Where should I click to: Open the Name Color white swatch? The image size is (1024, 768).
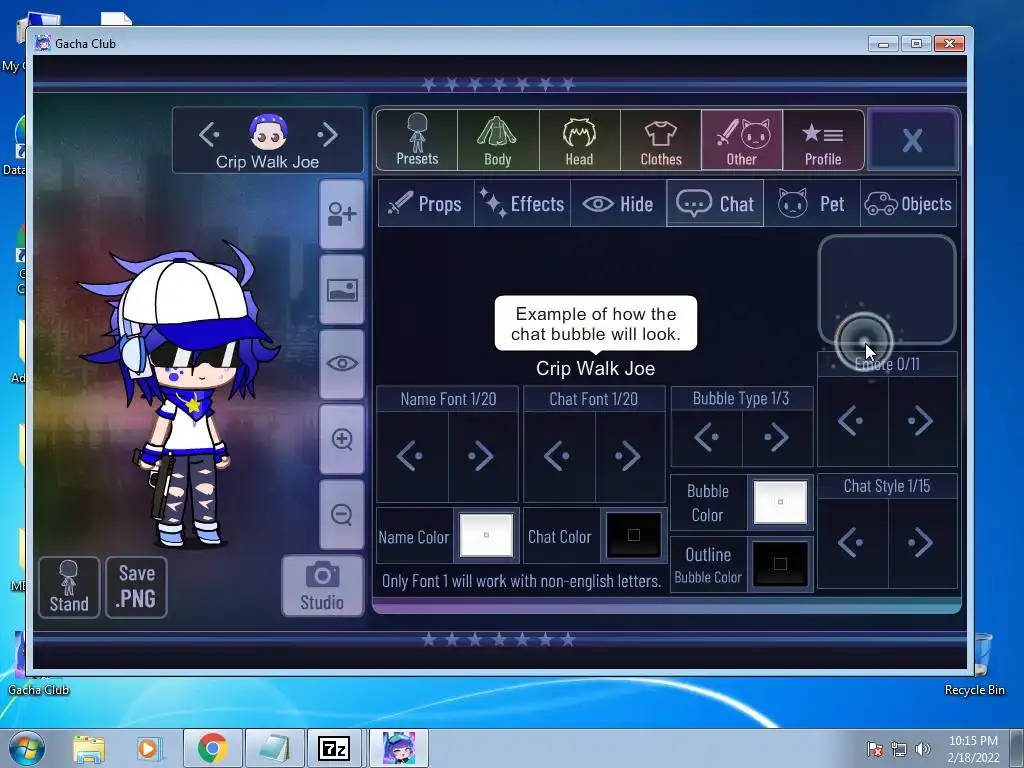pos(487,535)
